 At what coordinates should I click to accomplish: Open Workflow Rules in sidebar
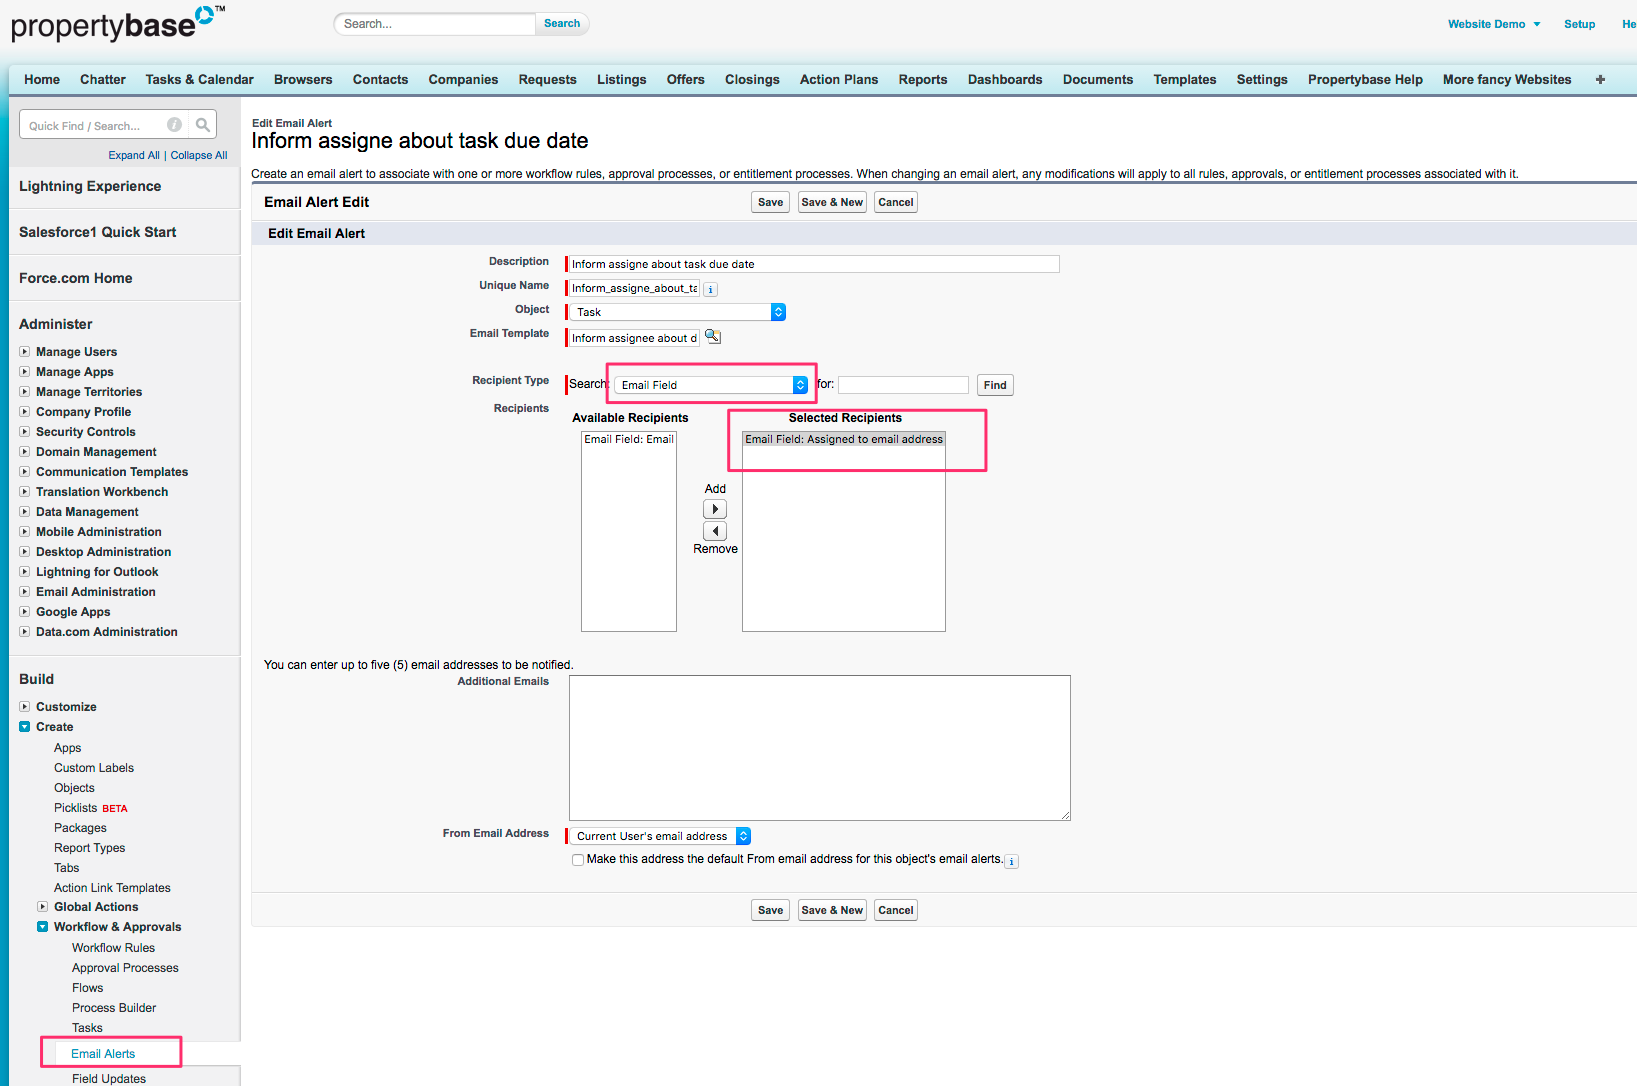pyautogui.click(x=113, y=948)
